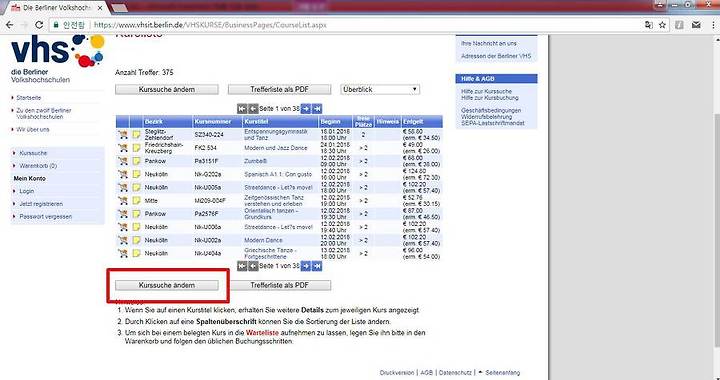Open yellow note icon for course Pa2576F

click(136, 214)
